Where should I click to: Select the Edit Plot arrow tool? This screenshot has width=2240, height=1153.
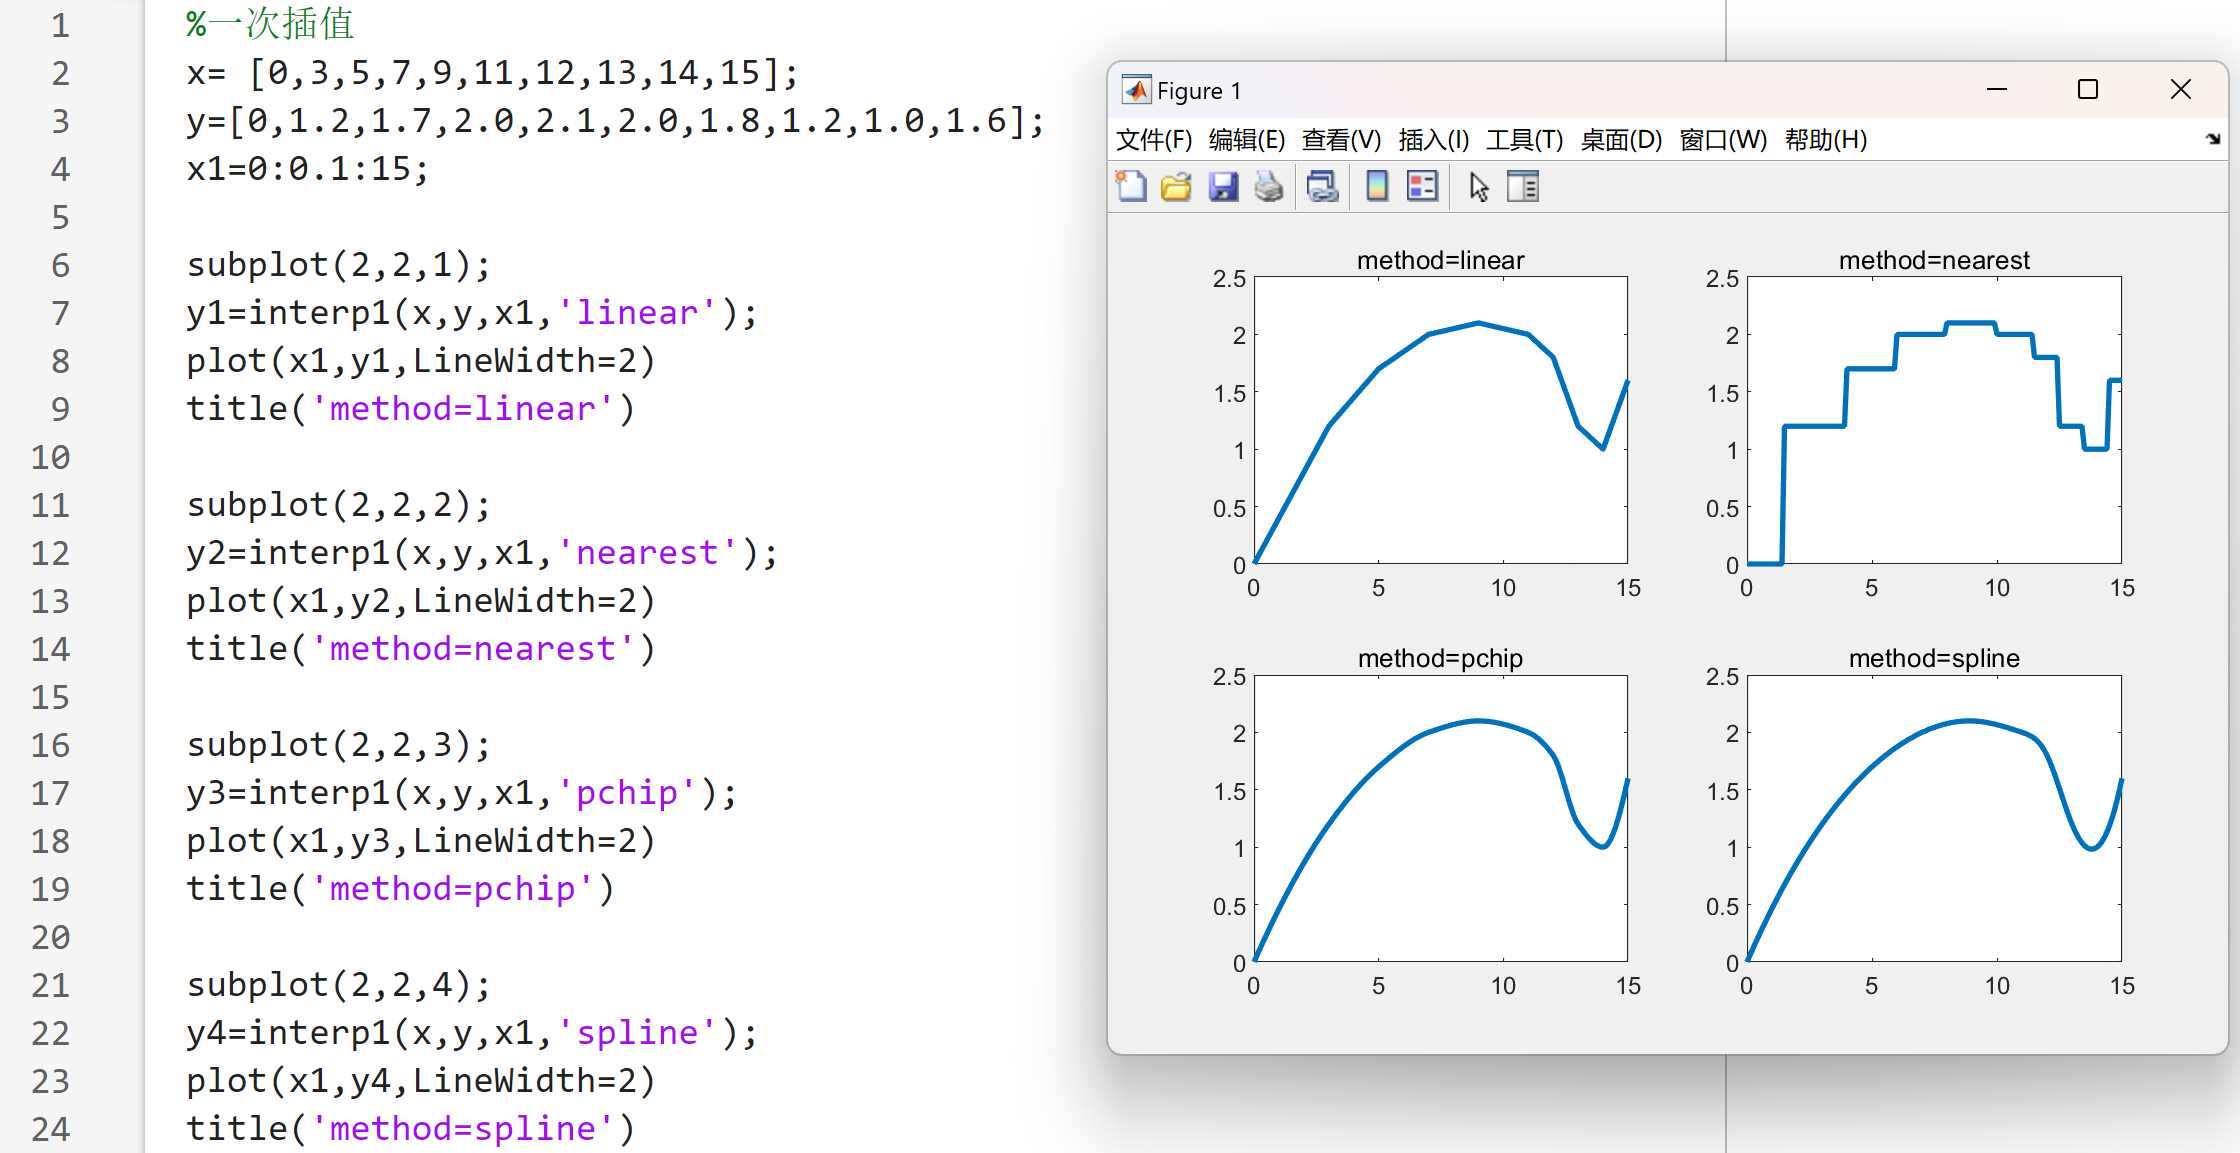(x=1479, y=187)
